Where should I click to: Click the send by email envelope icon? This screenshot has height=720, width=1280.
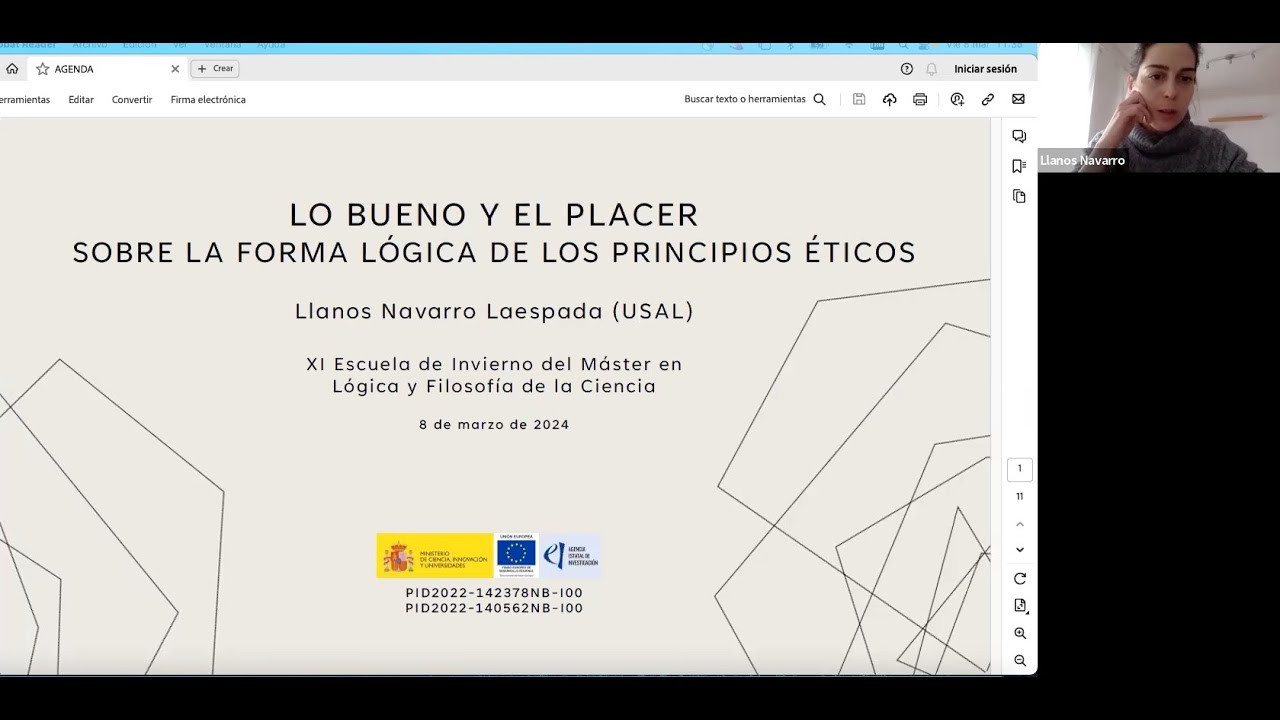click(x=1018, y=99)
